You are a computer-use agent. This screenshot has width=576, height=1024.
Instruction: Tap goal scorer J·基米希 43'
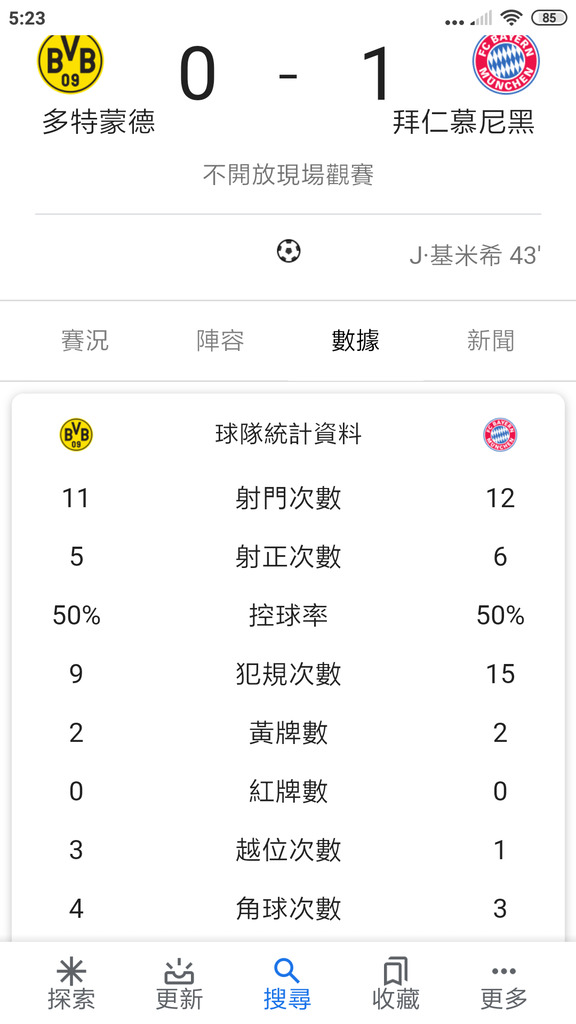pos(474,255)
